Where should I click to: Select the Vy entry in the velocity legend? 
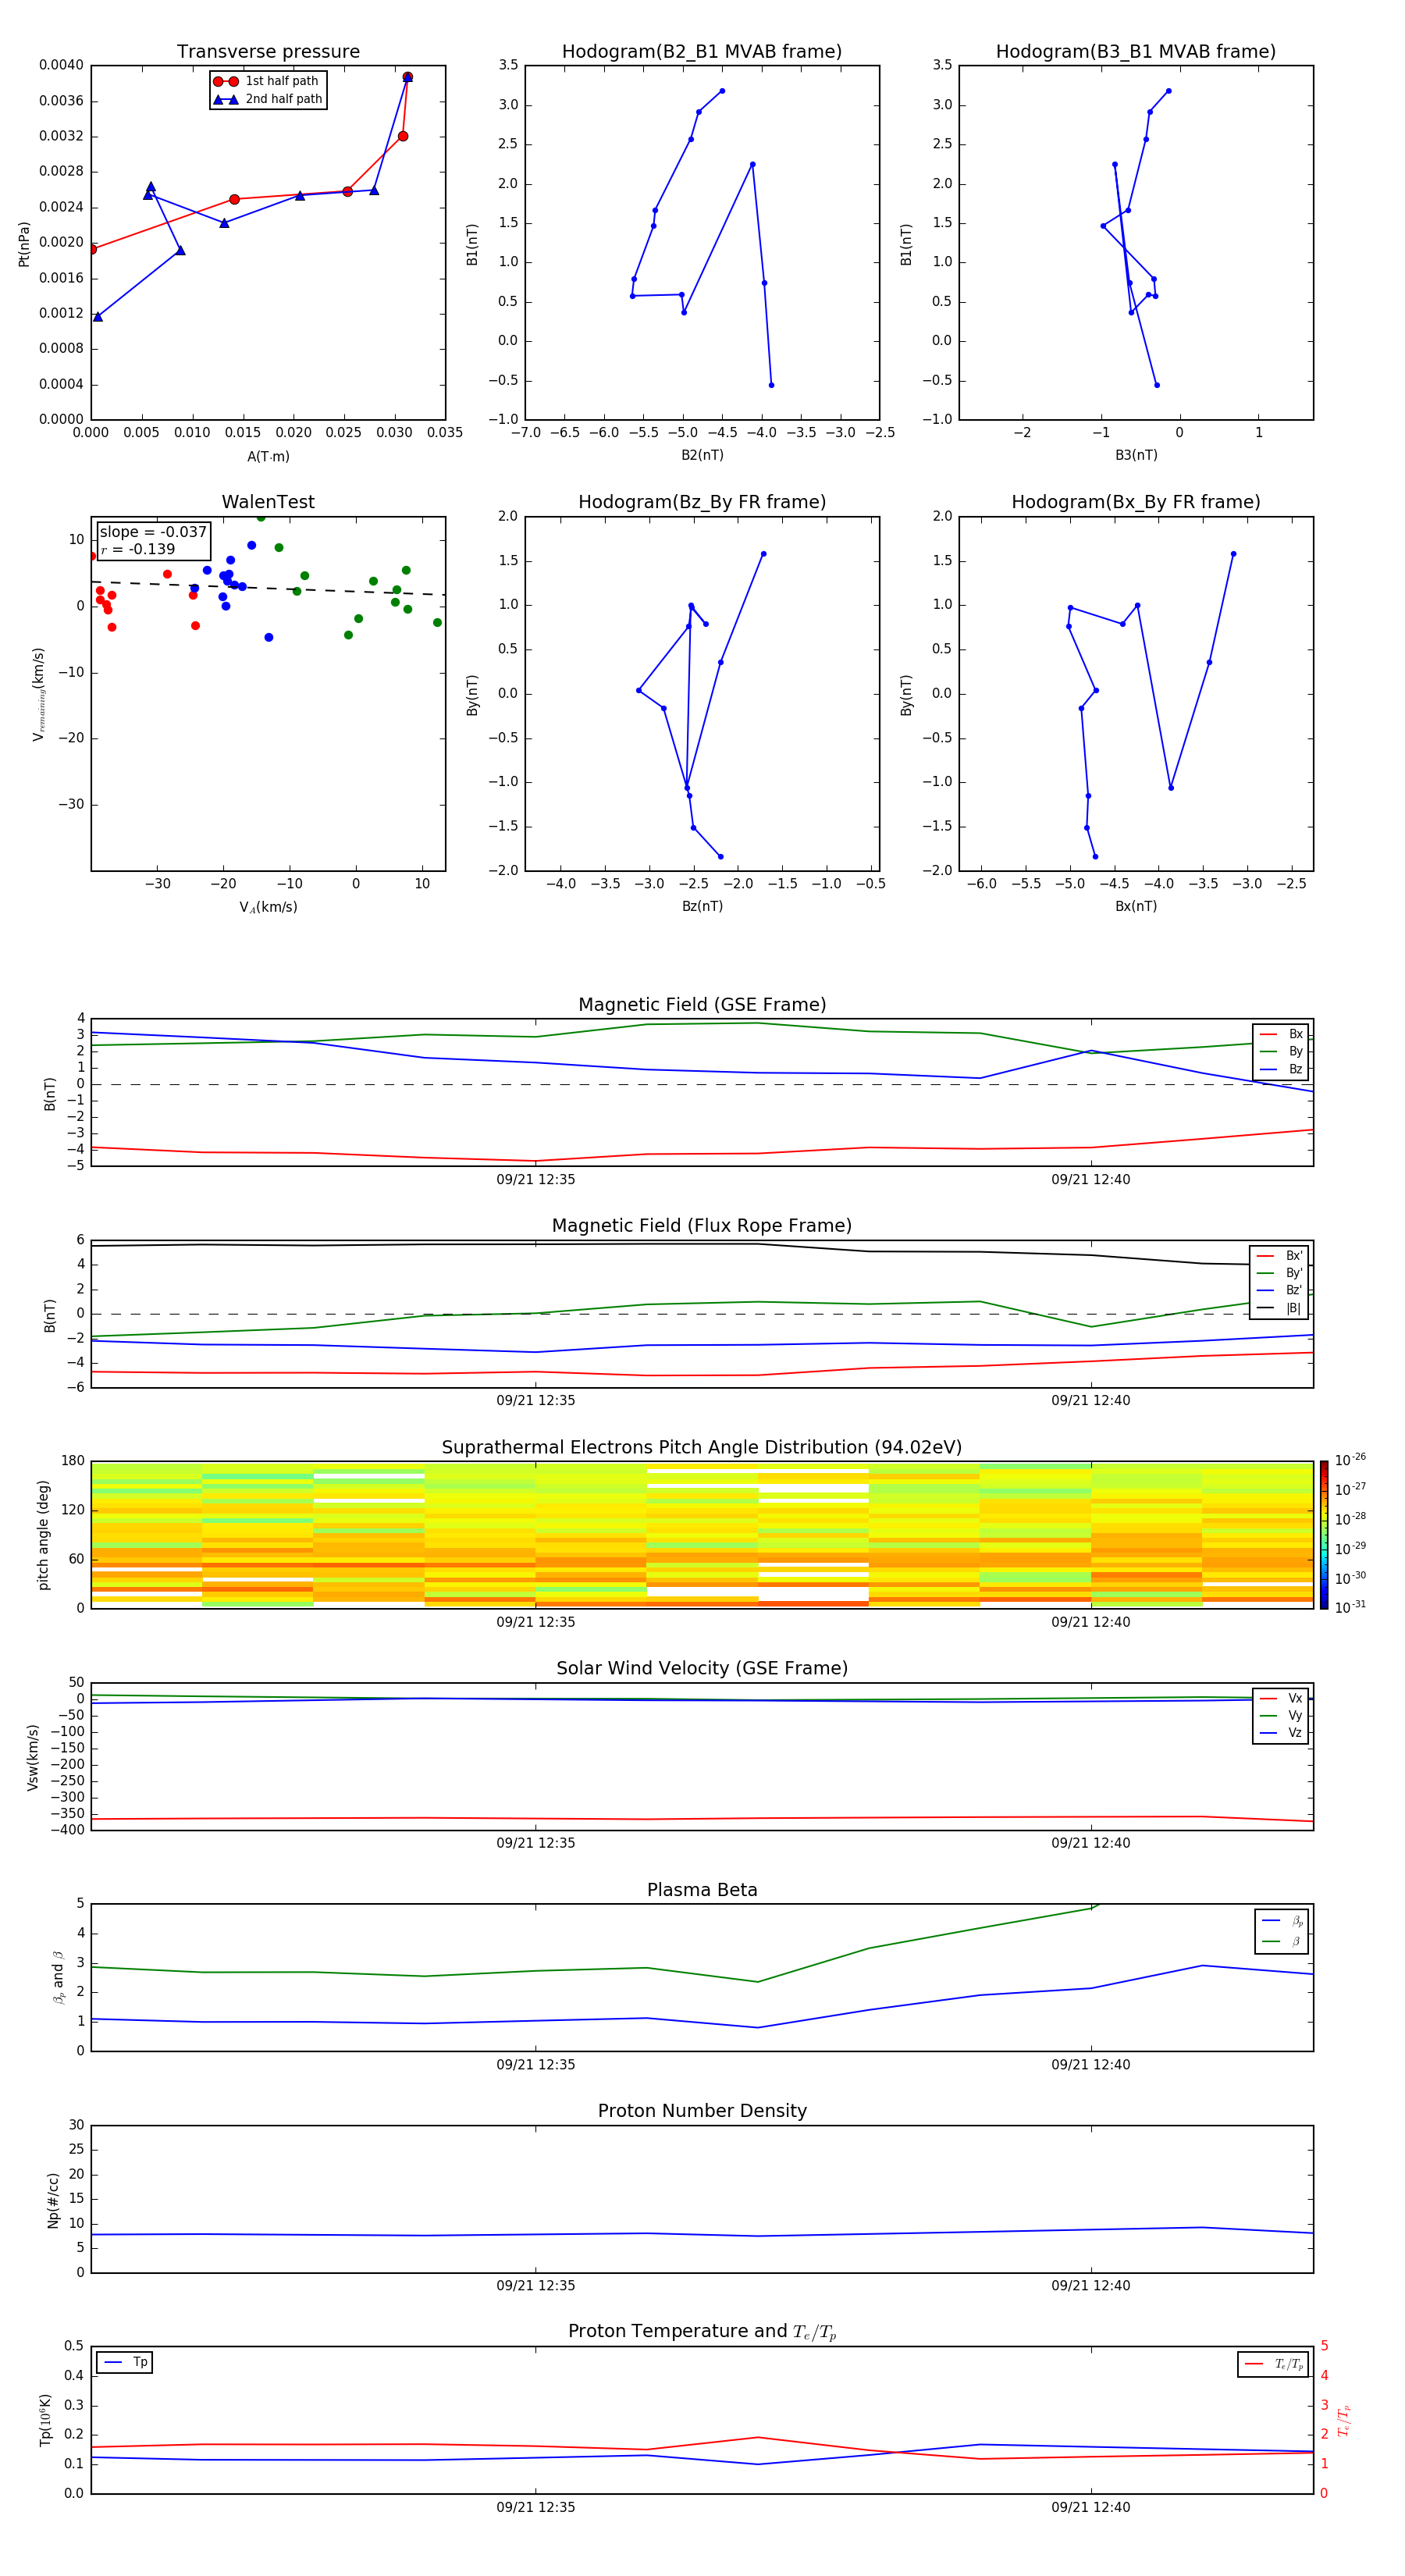[x=1281, y=1715]
